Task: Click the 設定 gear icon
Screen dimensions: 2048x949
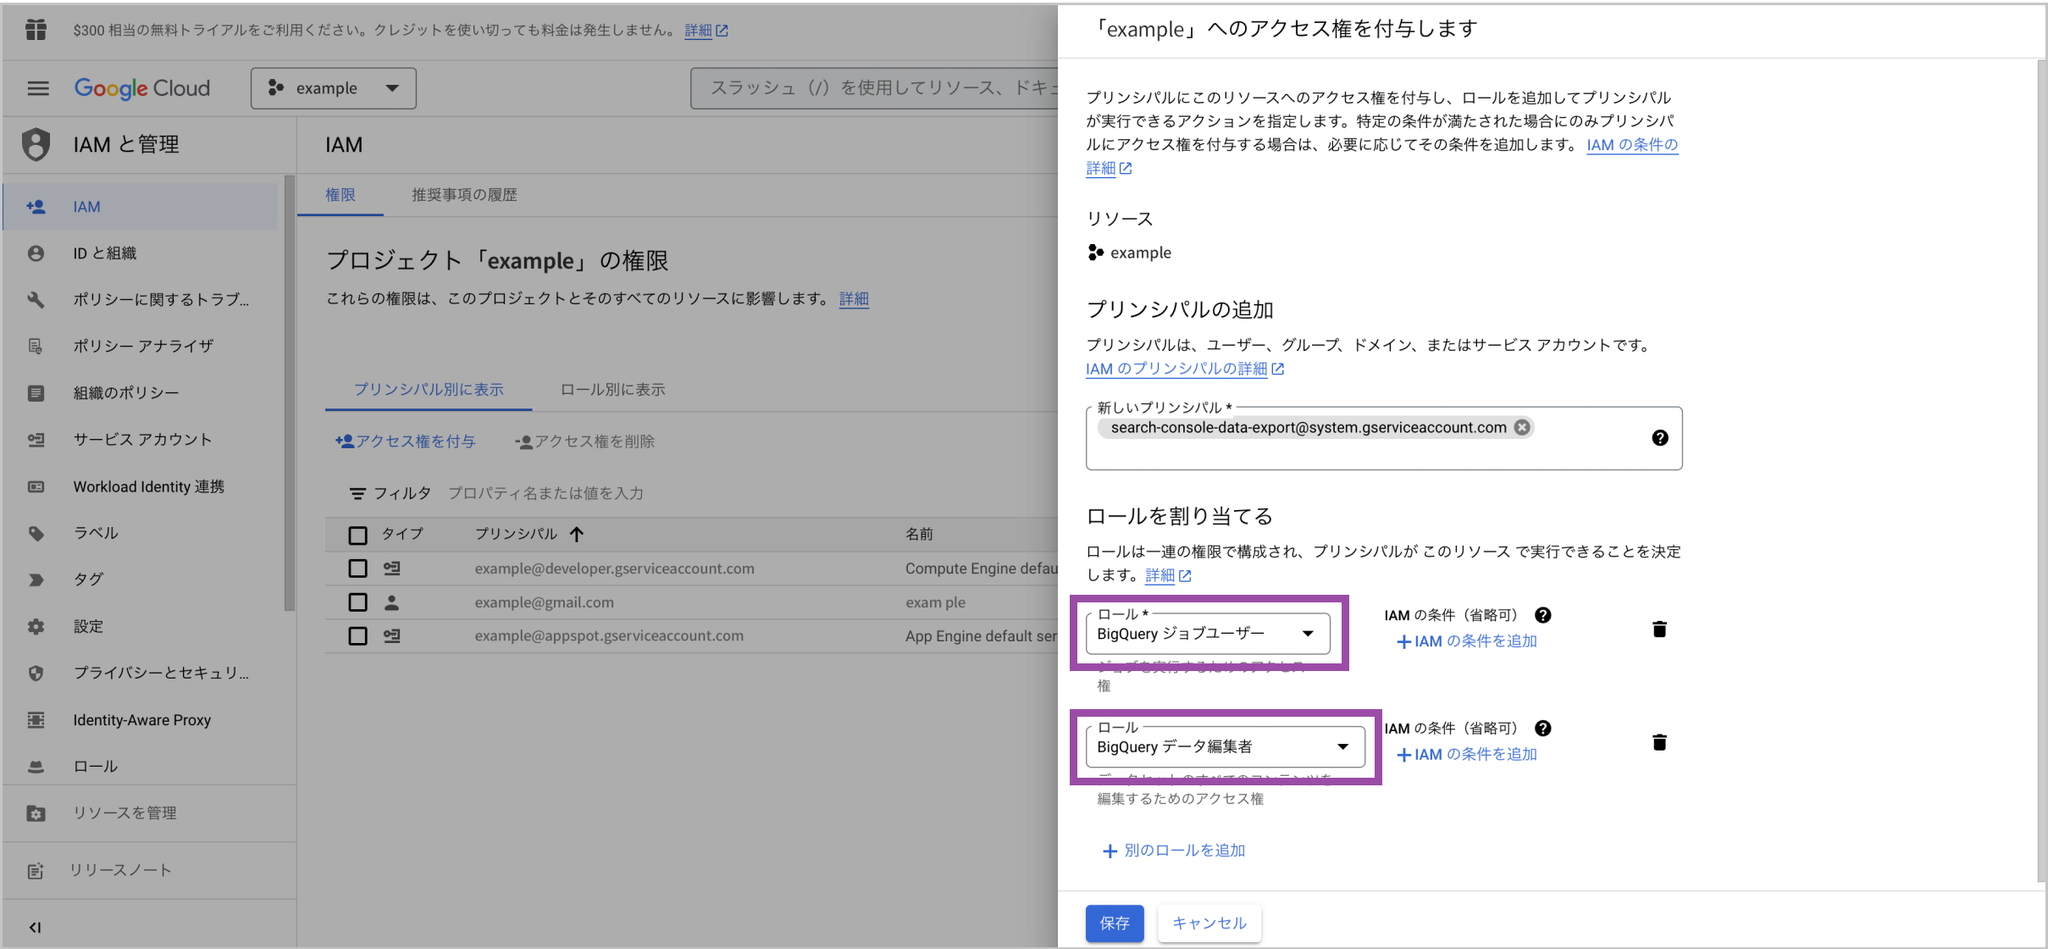Action: [x=36, y=626]
